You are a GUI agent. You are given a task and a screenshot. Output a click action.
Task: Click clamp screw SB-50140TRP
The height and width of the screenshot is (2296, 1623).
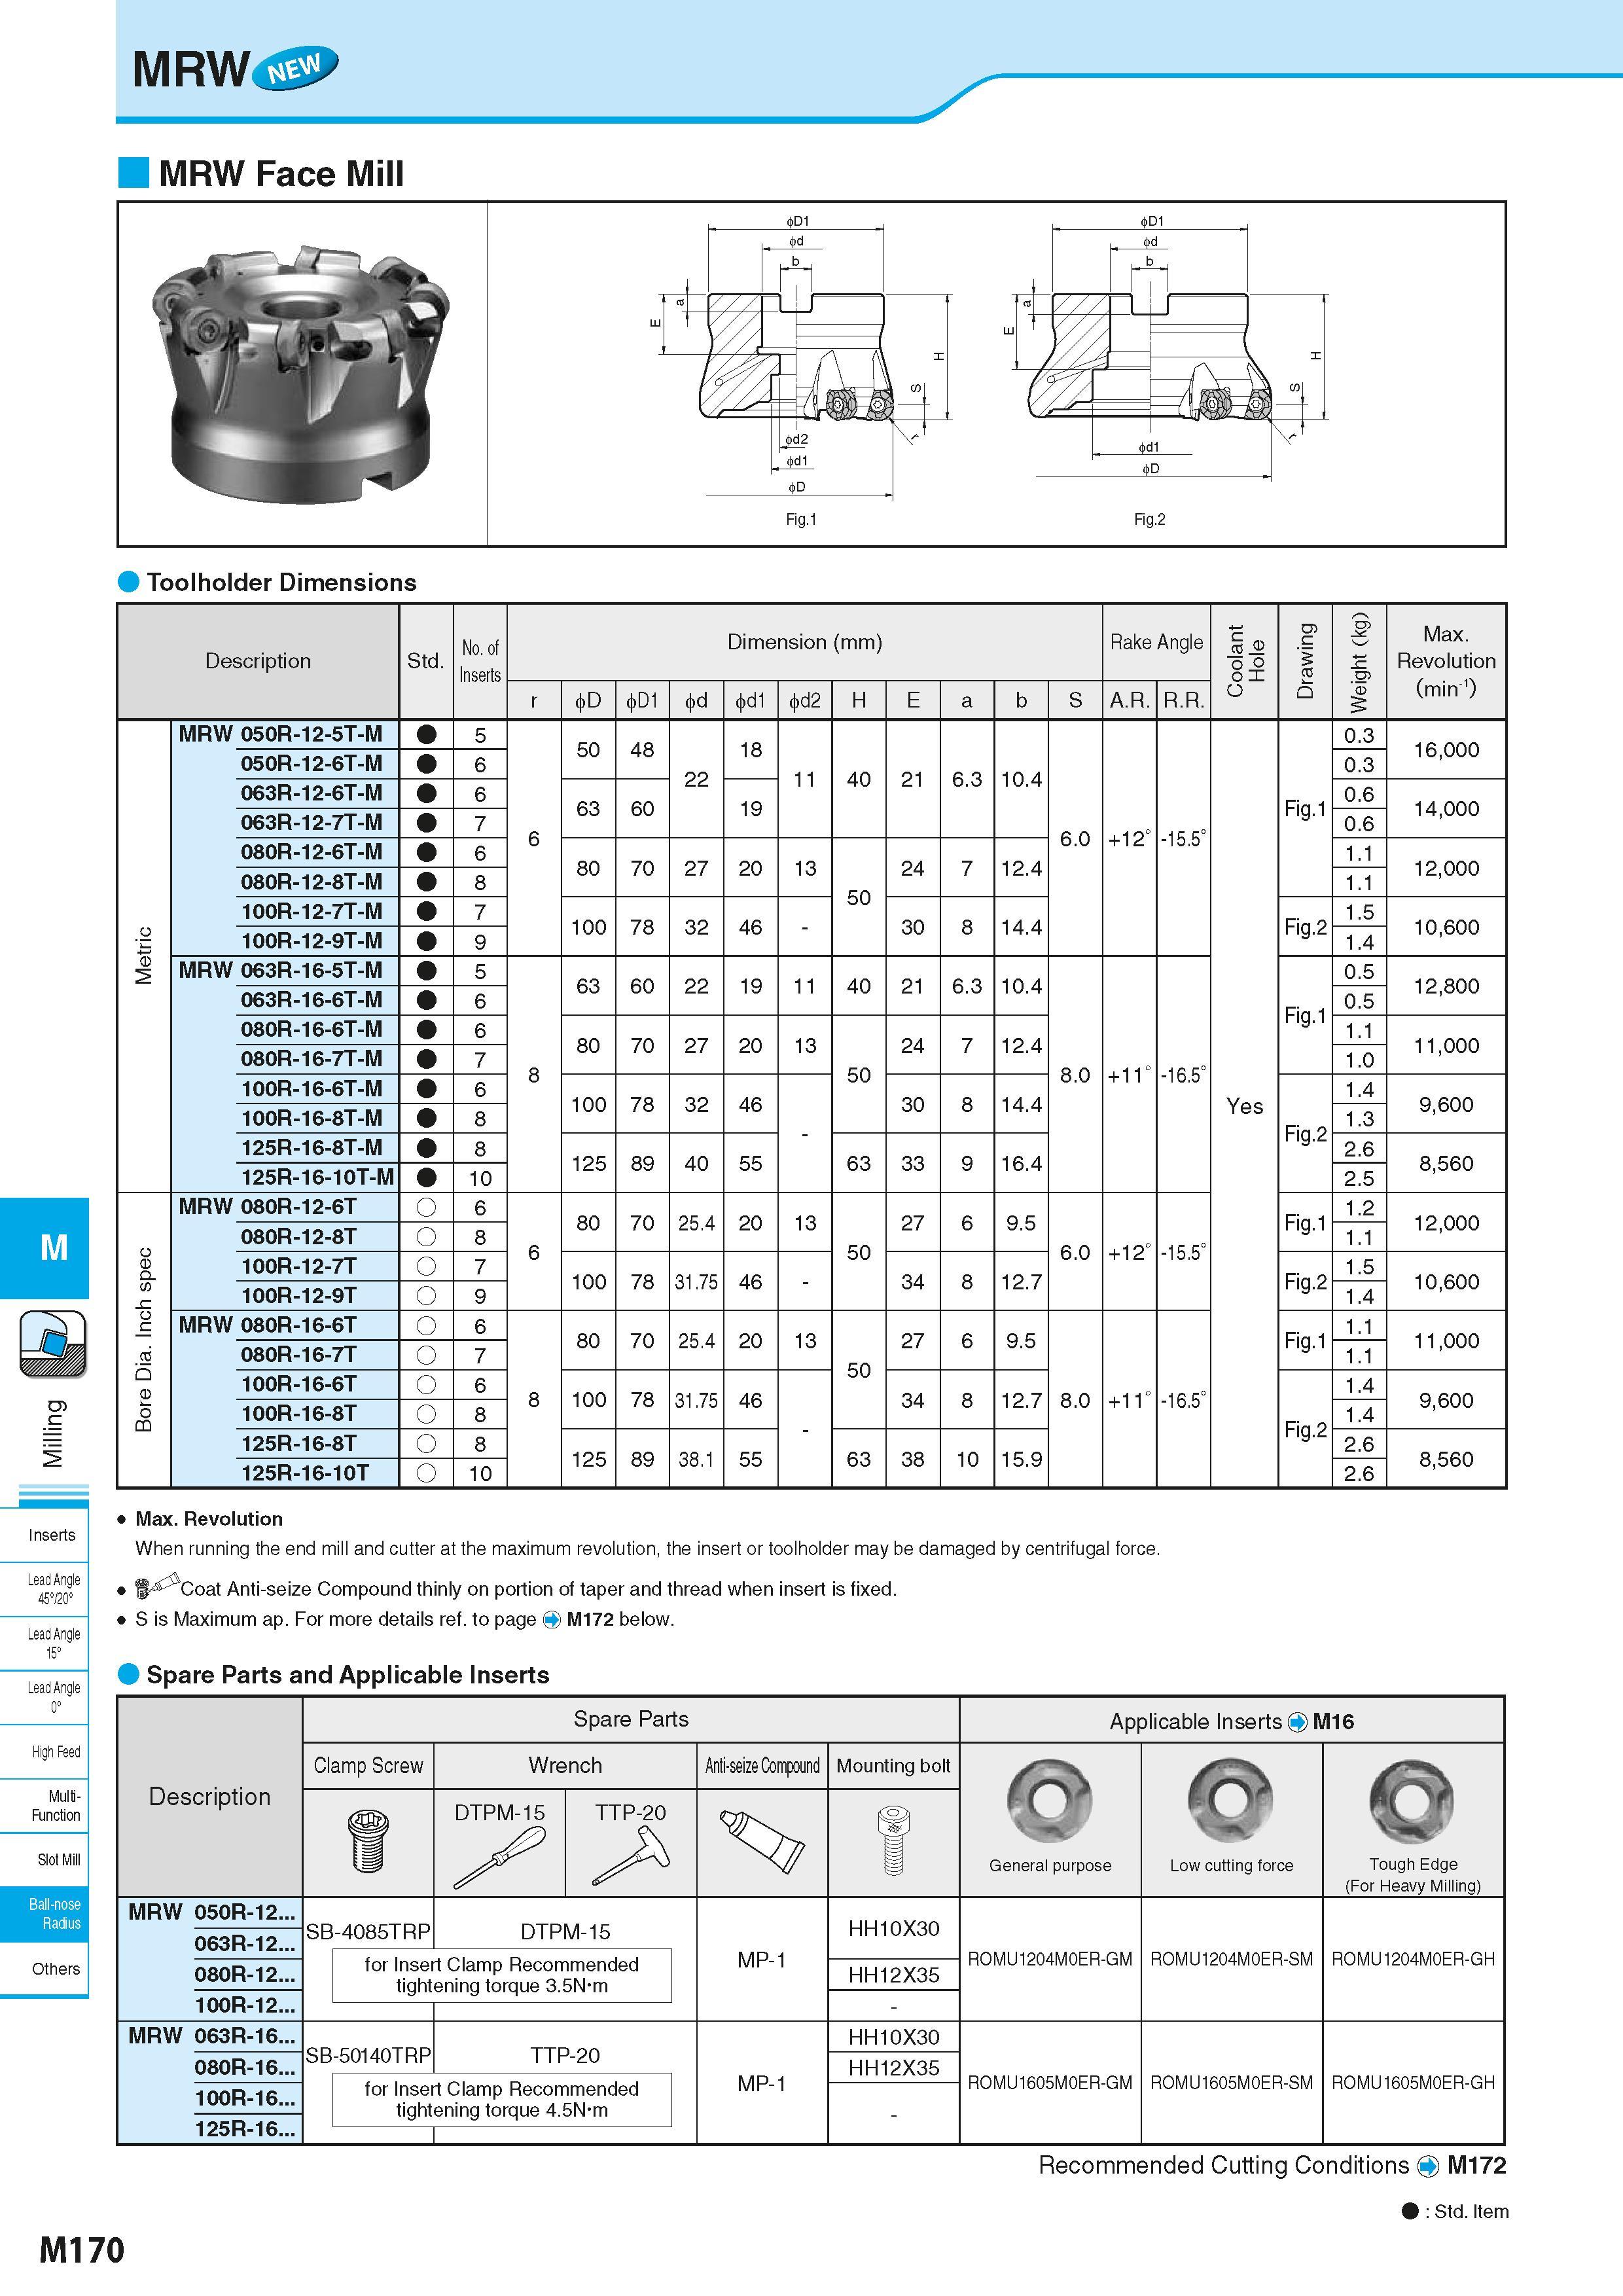pos(368,2056)
